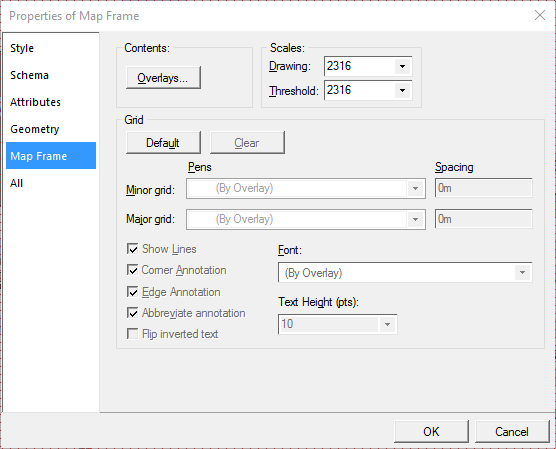Screen dimensions: 556x449
Task: Disable Abbreviate annotation checkbox
Action: (x=133, y=313)
